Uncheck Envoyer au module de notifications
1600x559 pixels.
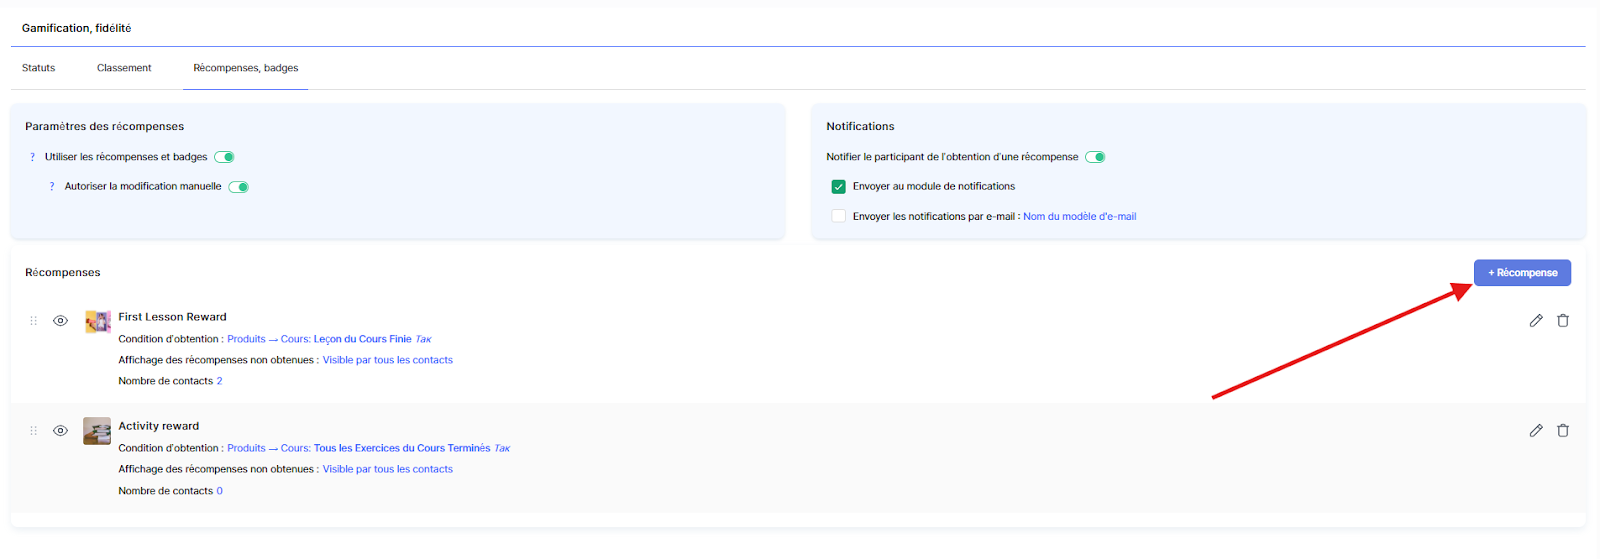tap(839, 187)
